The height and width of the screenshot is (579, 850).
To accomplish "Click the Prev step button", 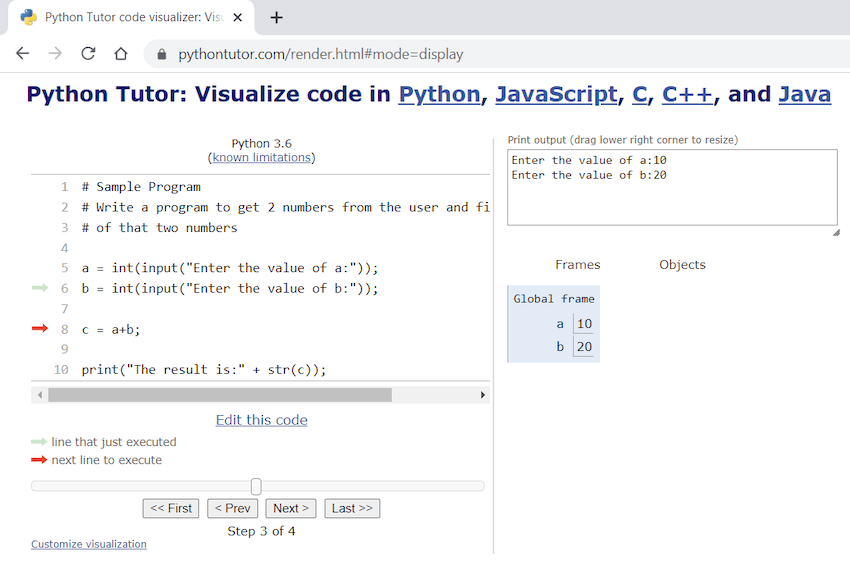I will [233, 509].
